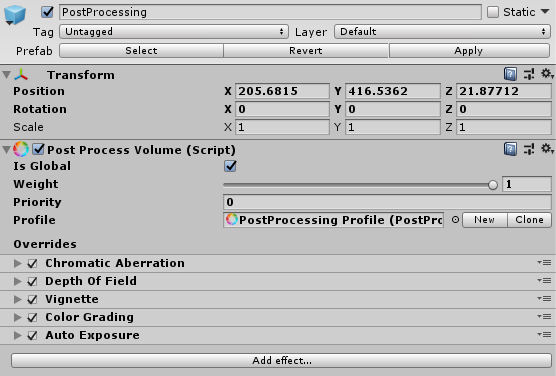Adjust the Weight slider handle

493,185
